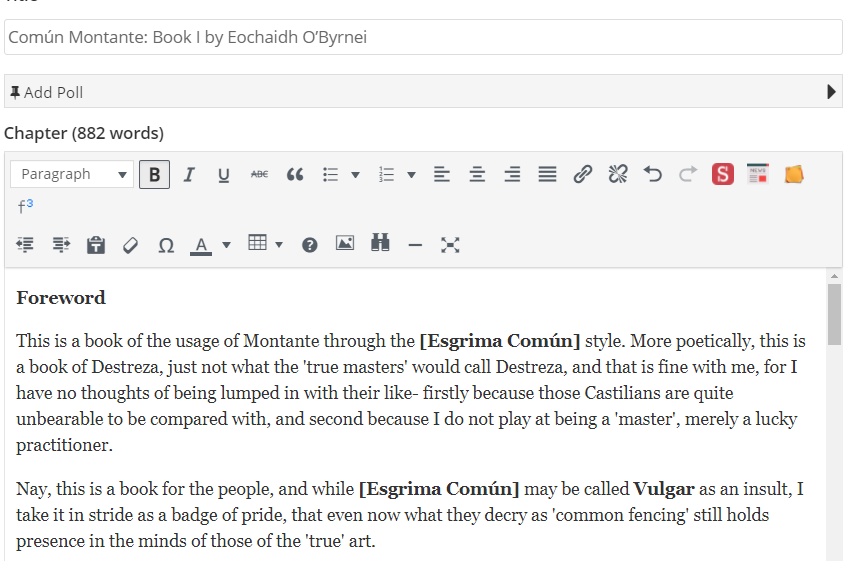Click the title input field
Viewport: 848px width, 561px height.
423,37
